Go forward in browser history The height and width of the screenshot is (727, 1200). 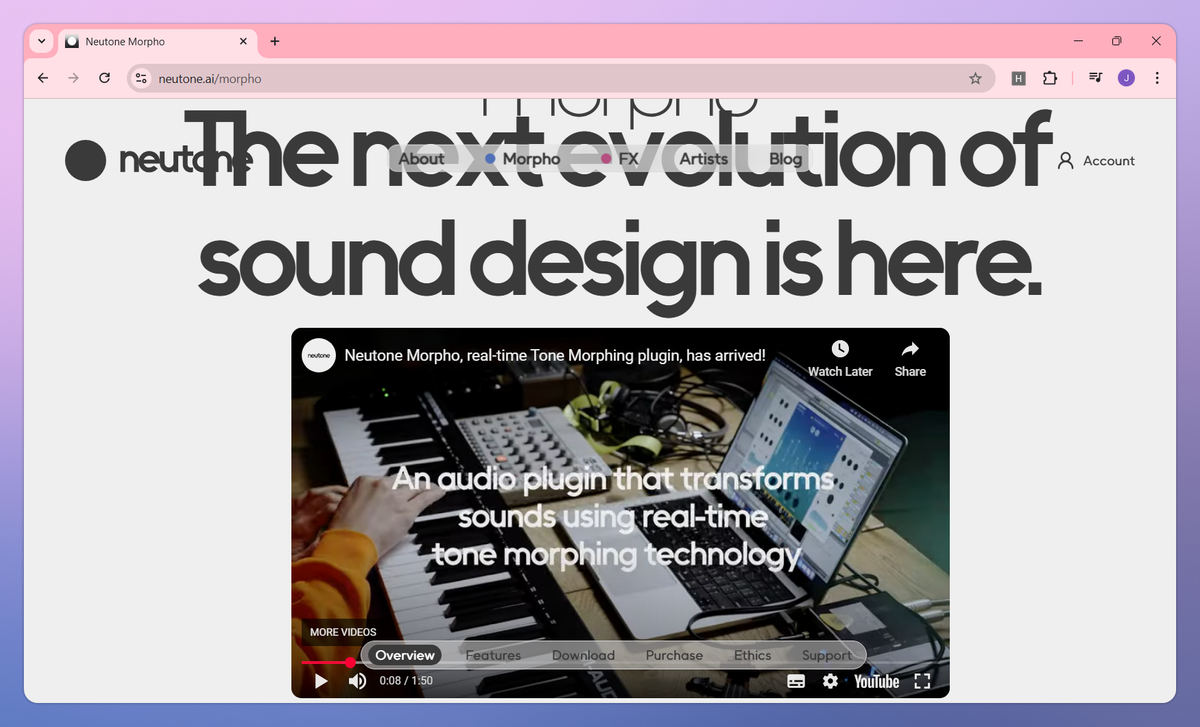[73, 78]
